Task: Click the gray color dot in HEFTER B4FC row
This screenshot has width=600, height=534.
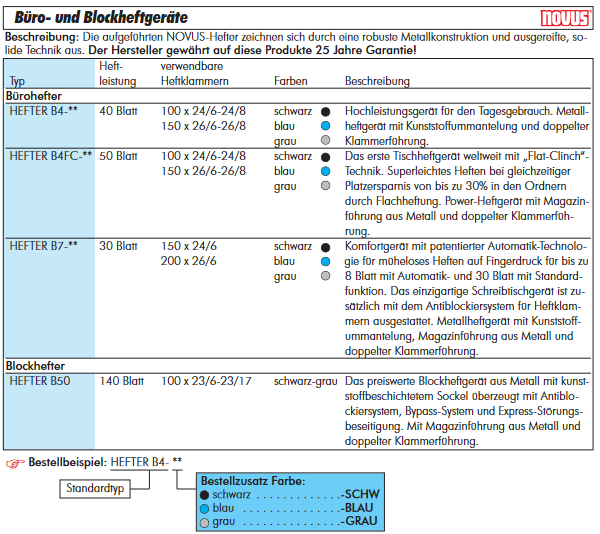Action: [x=326, y=187]
